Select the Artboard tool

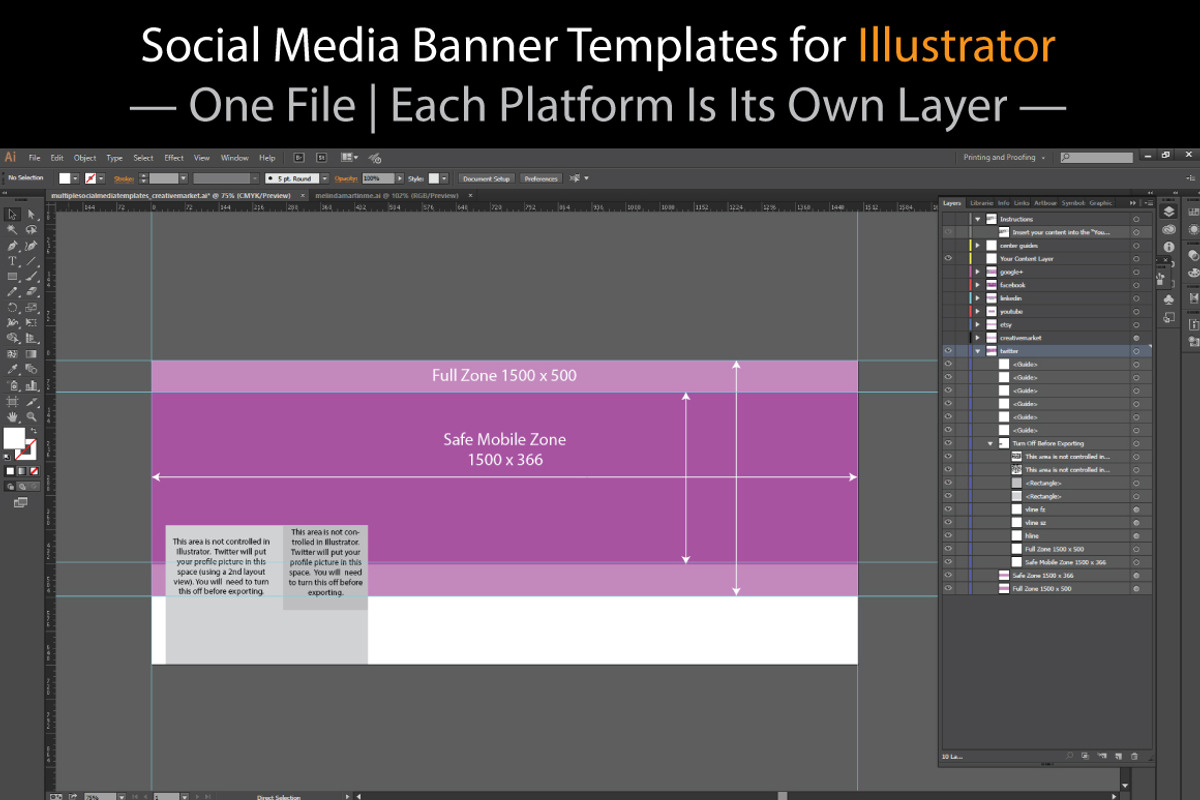[12, 400]
